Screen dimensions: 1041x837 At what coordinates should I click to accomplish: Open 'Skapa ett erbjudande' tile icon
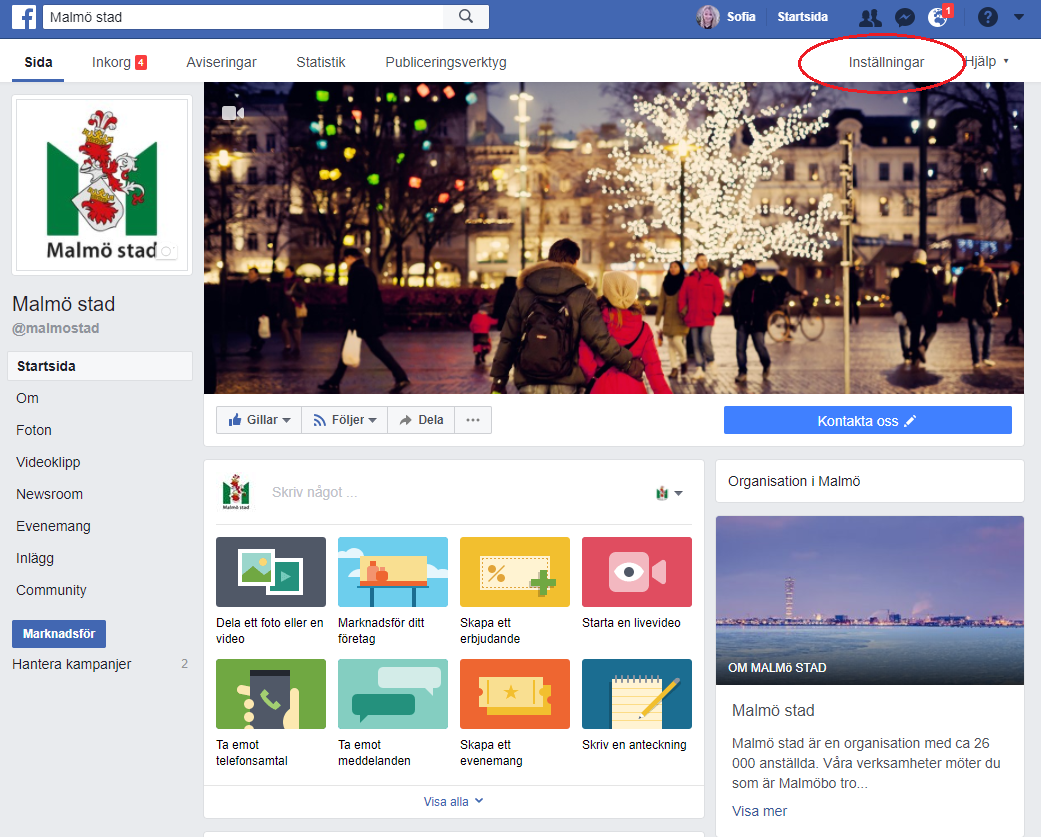515,571
